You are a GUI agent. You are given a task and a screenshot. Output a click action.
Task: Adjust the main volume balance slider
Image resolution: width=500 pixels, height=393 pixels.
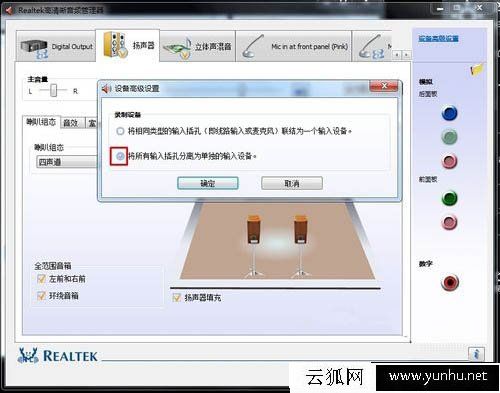coord(53,90)
